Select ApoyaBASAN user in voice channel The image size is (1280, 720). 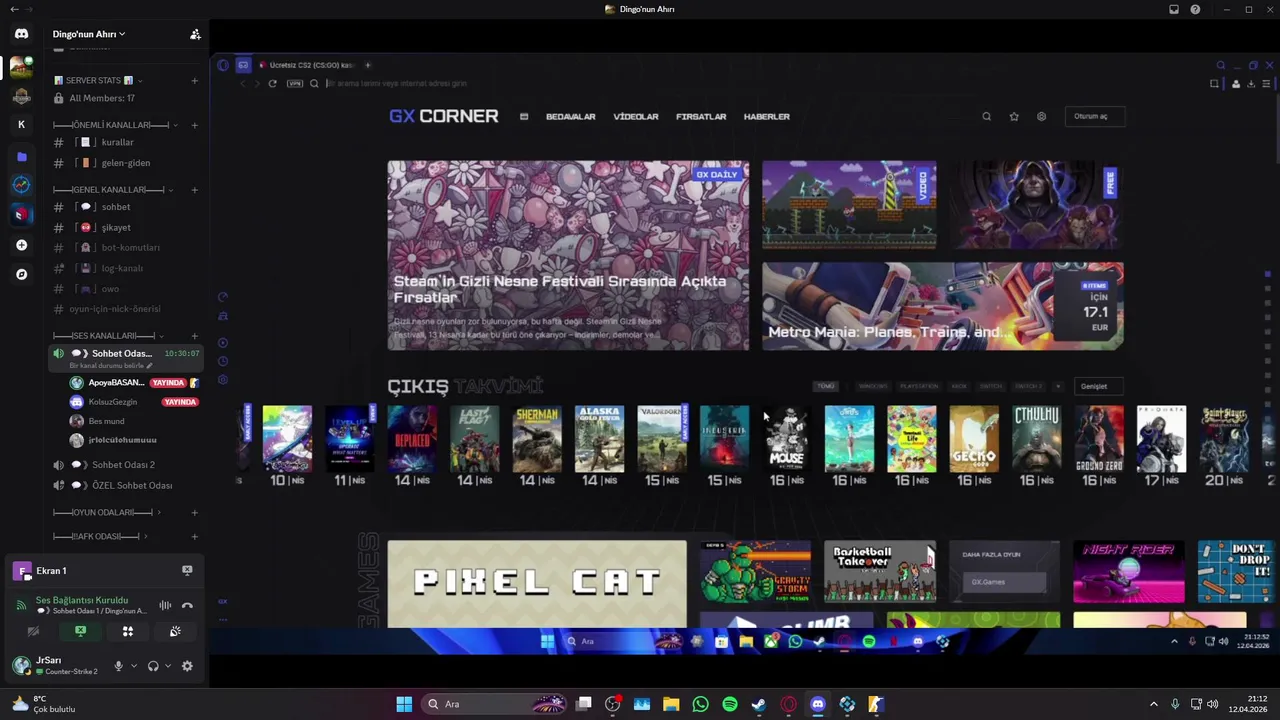(x=134, y=383)
